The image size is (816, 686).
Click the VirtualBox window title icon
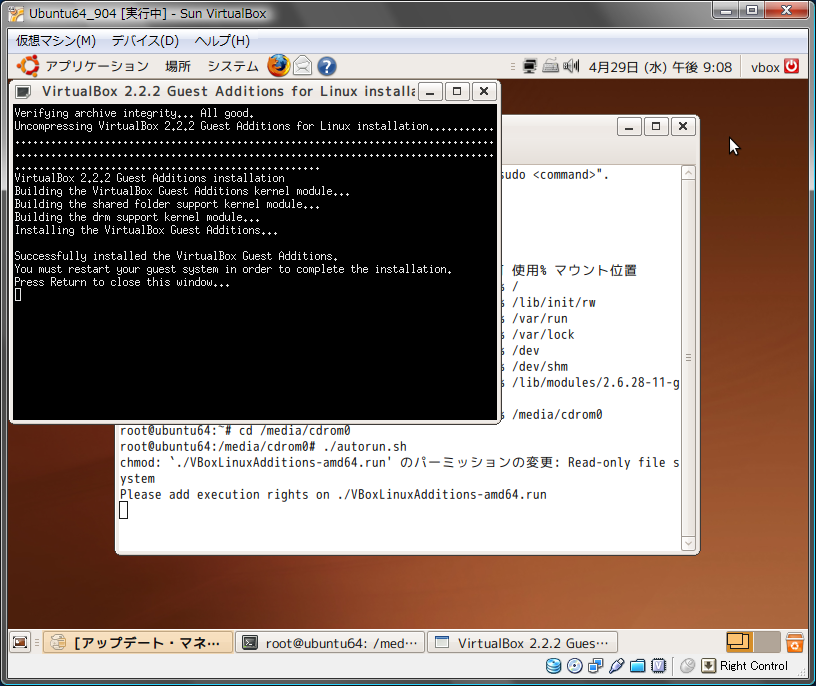16,14
